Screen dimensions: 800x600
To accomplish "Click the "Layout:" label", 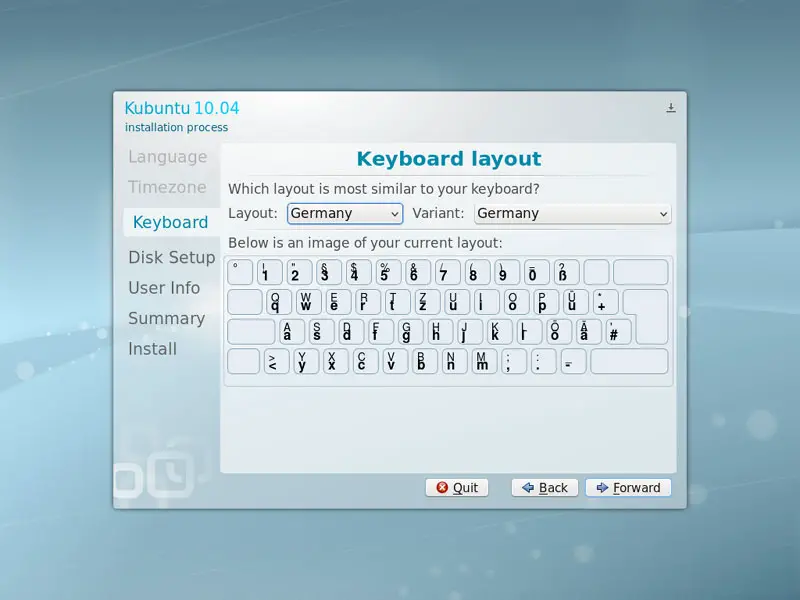I will [x=253, y=213].
